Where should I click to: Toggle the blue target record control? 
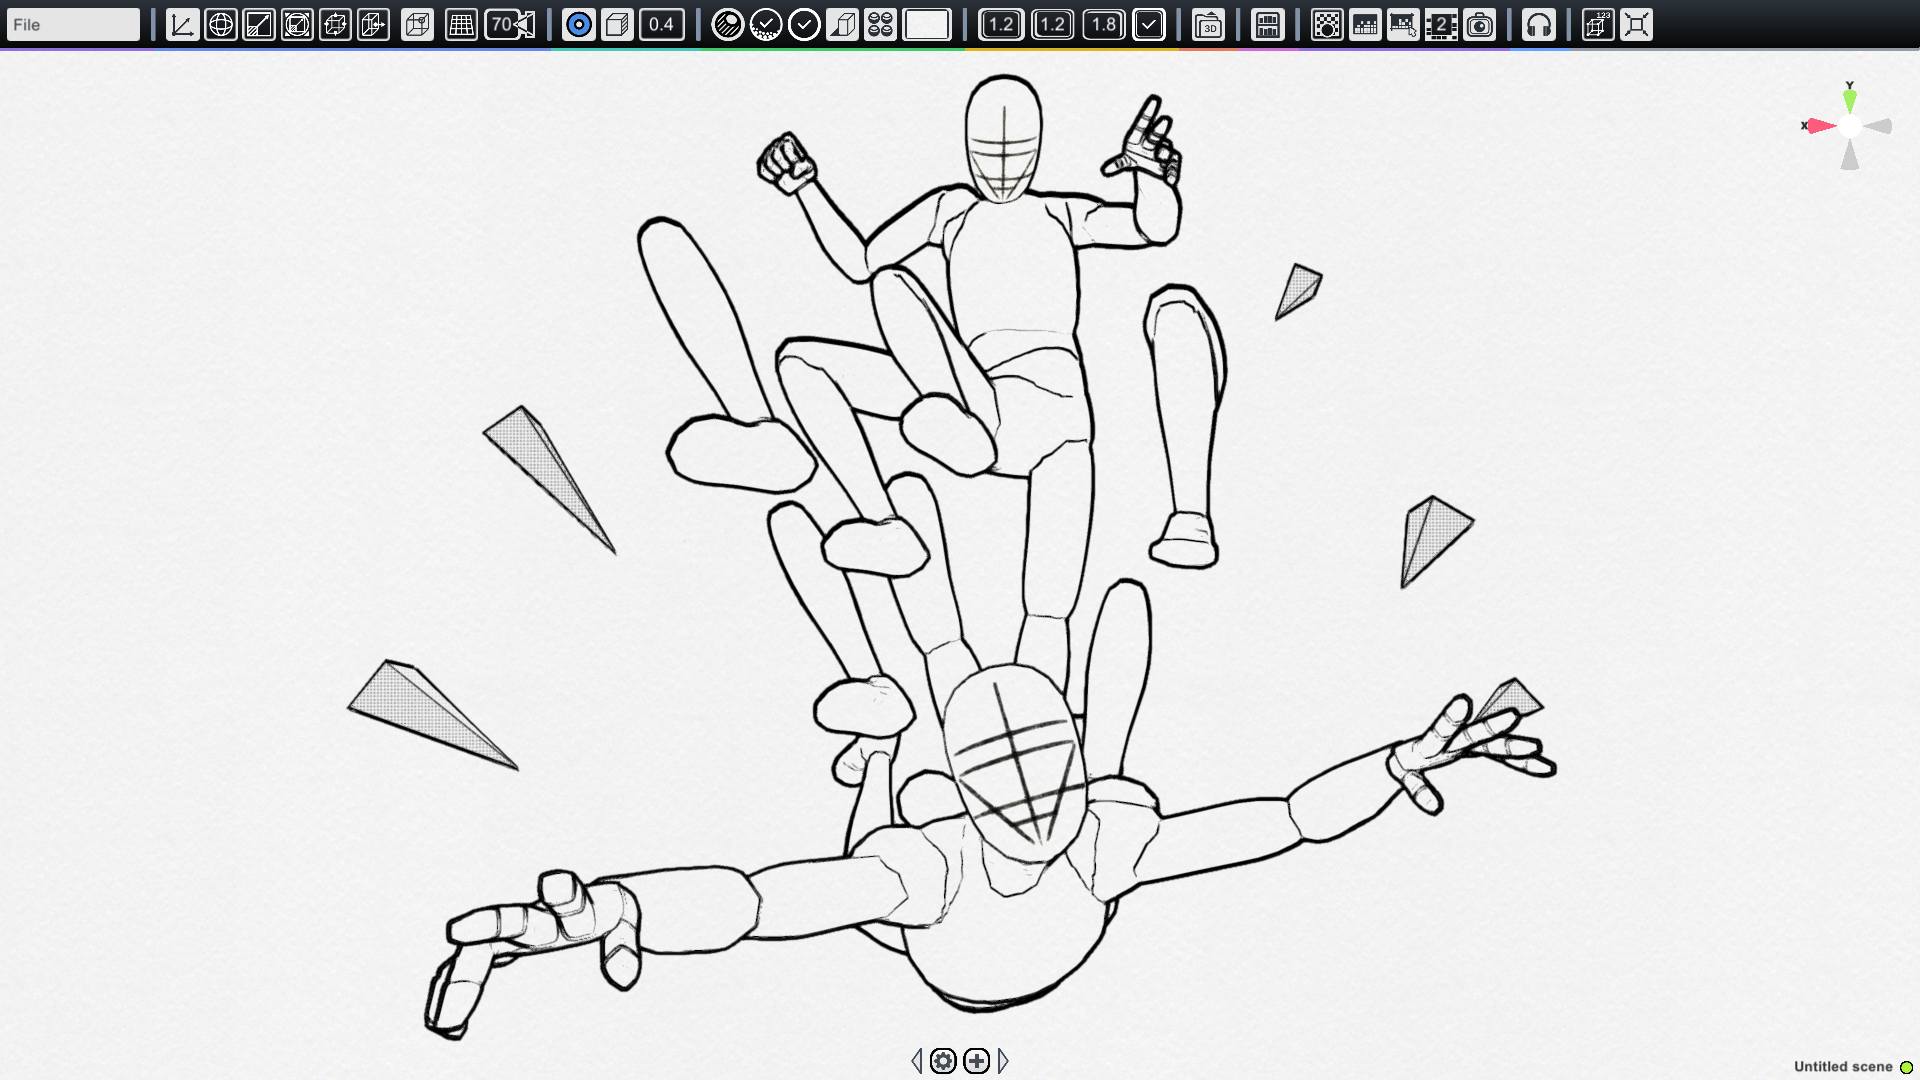tap(578, 25)
